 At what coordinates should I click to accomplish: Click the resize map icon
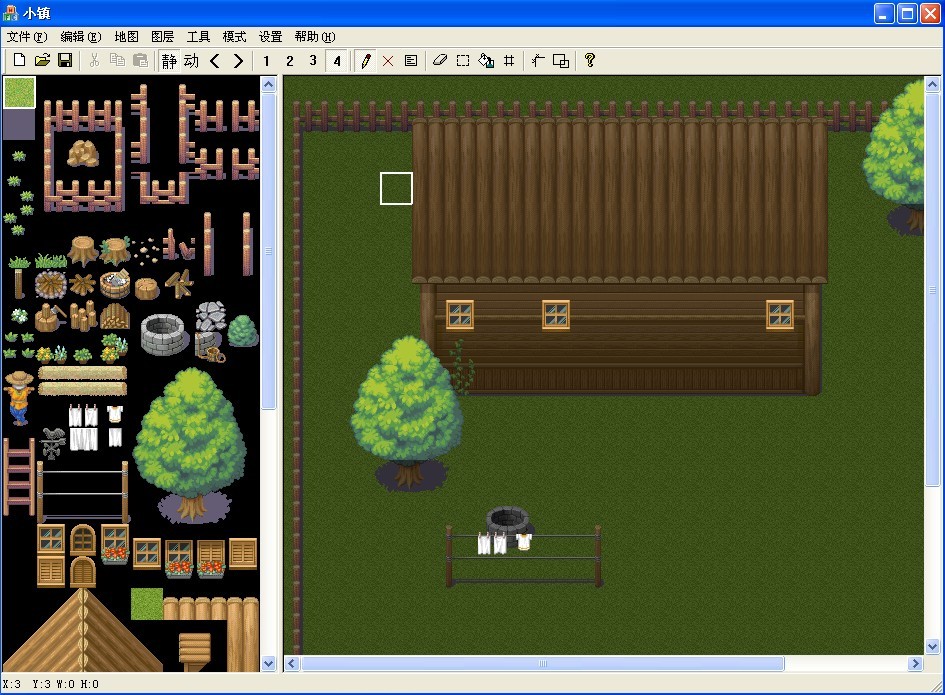[x=538, y=60]
